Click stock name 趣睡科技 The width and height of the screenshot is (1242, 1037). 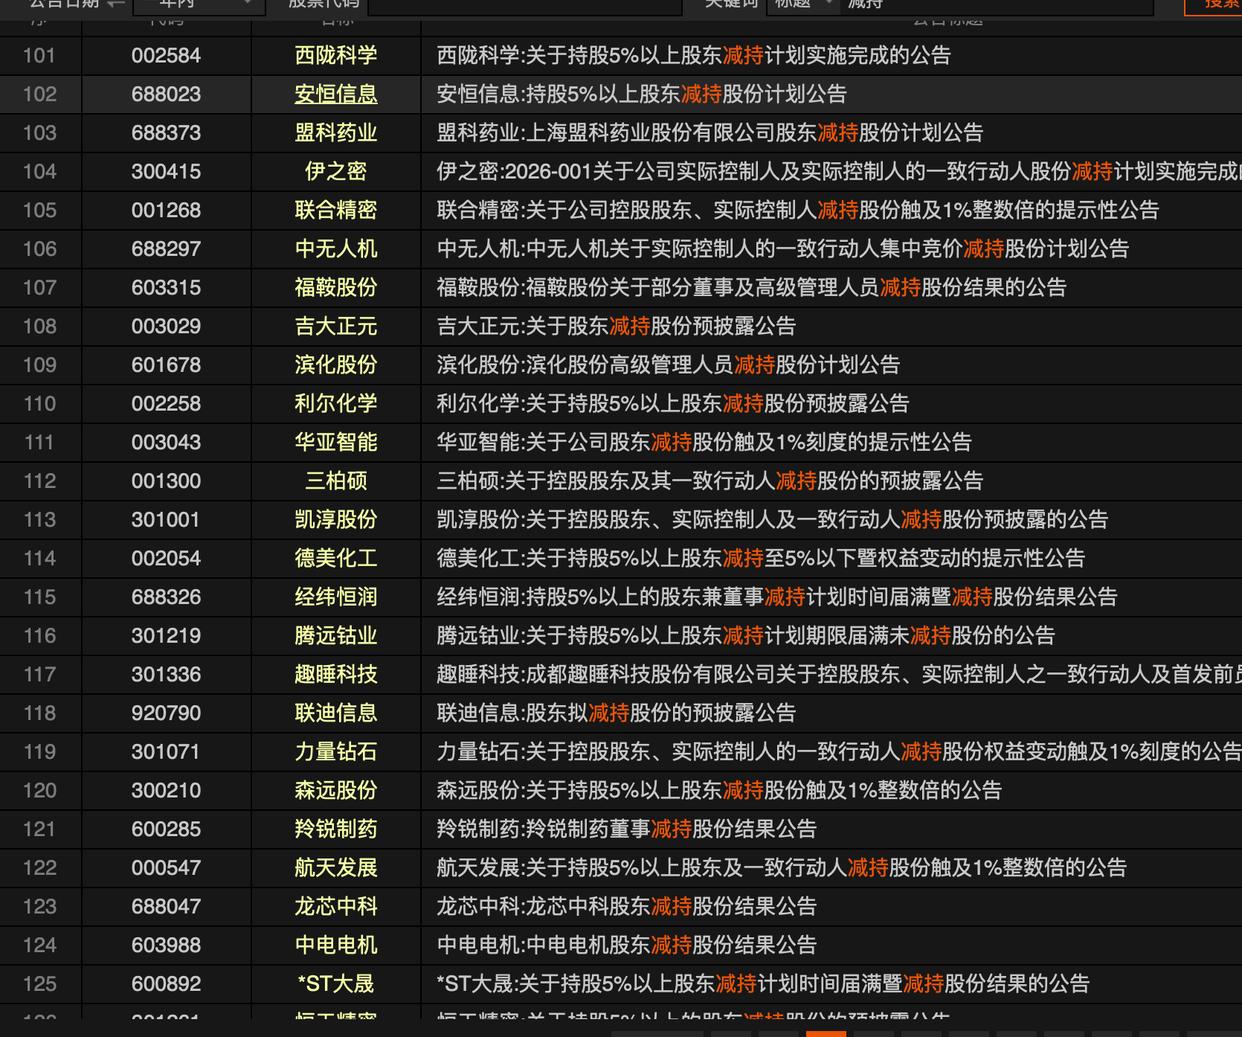(x=336, y=674)
